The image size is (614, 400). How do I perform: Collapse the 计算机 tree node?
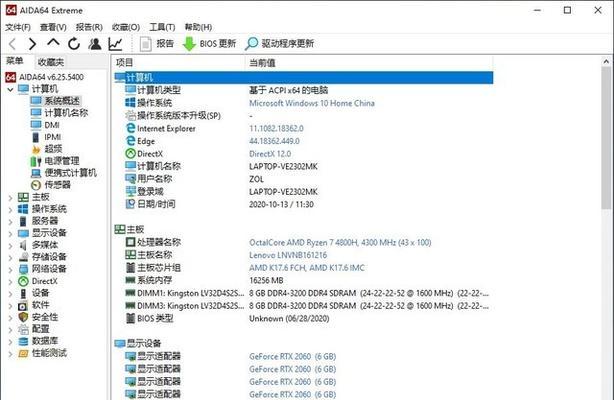pyautogui.click(x=11, y=89)
